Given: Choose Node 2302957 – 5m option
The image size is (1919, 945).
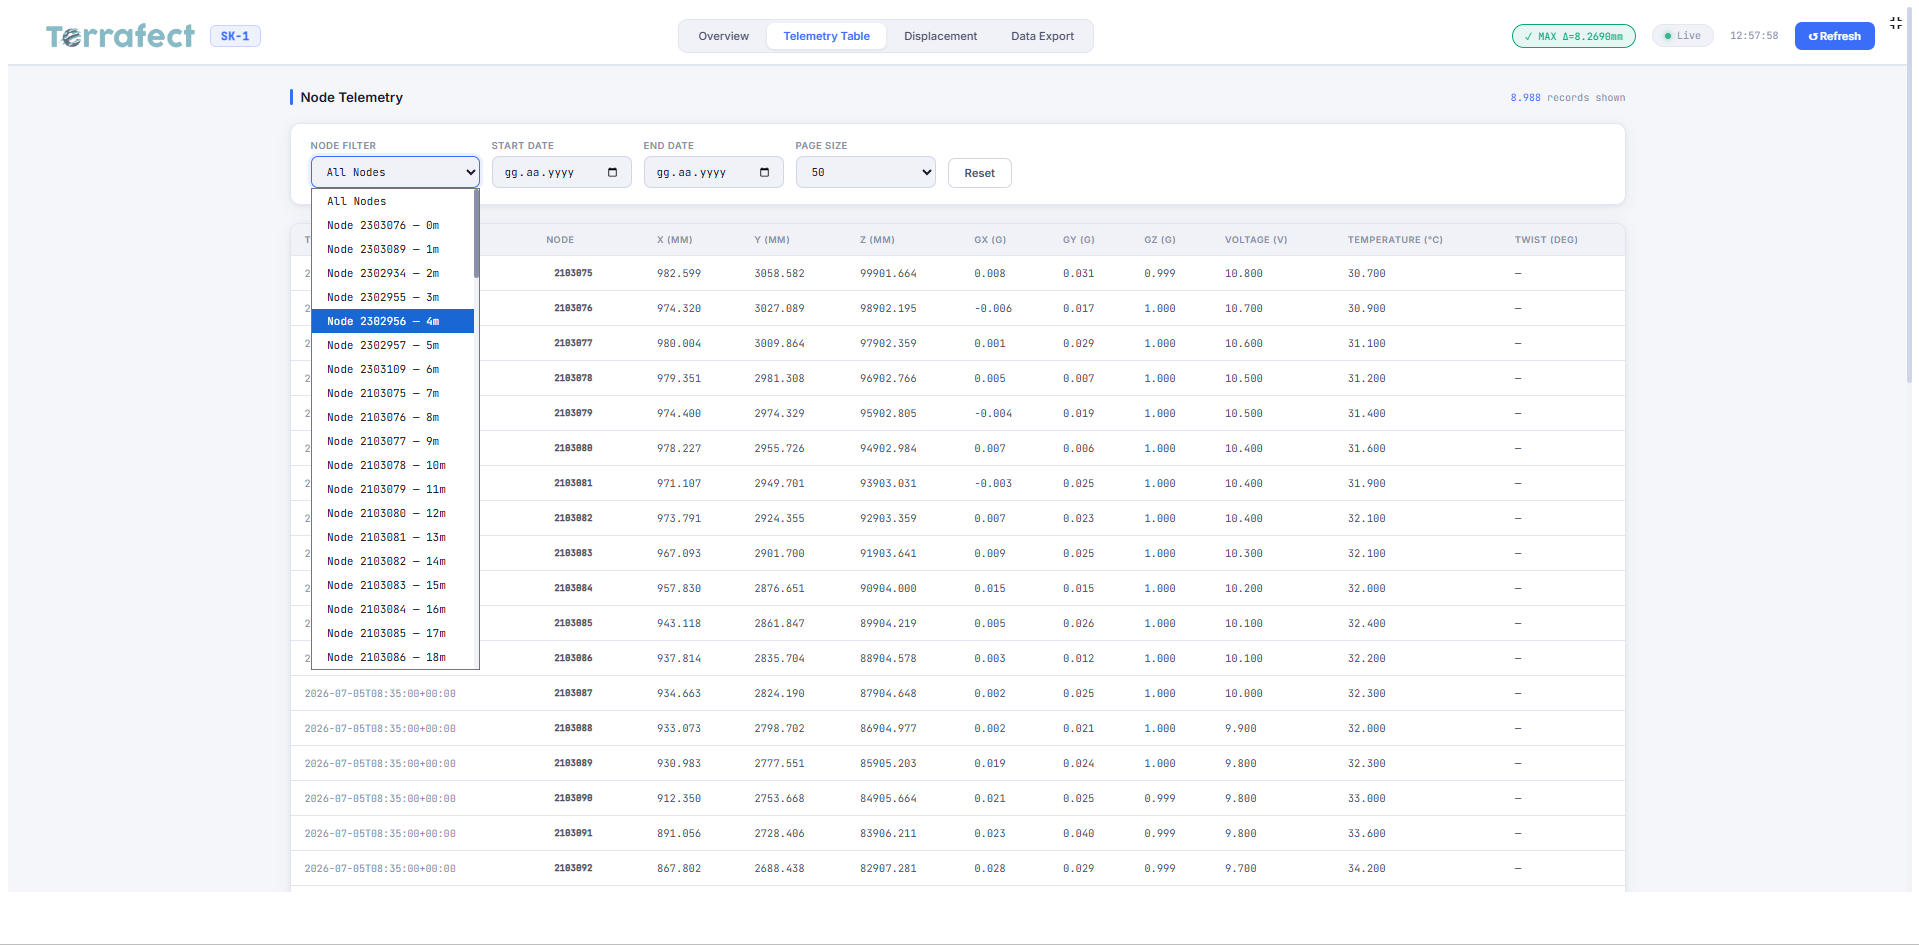Looking at the screenshot, I should coord(392,345).
